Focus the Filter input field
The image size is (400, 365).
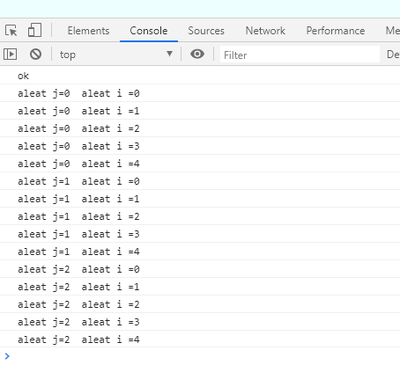[x=300, y=55]
